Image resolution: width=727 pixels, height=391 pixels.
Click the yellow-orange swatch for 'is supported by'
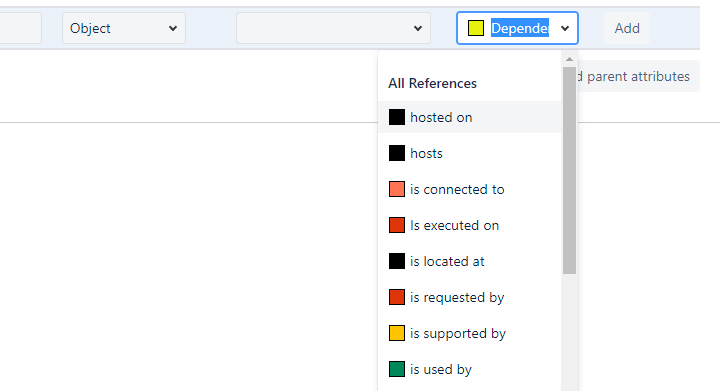click(x=397, y=333)
